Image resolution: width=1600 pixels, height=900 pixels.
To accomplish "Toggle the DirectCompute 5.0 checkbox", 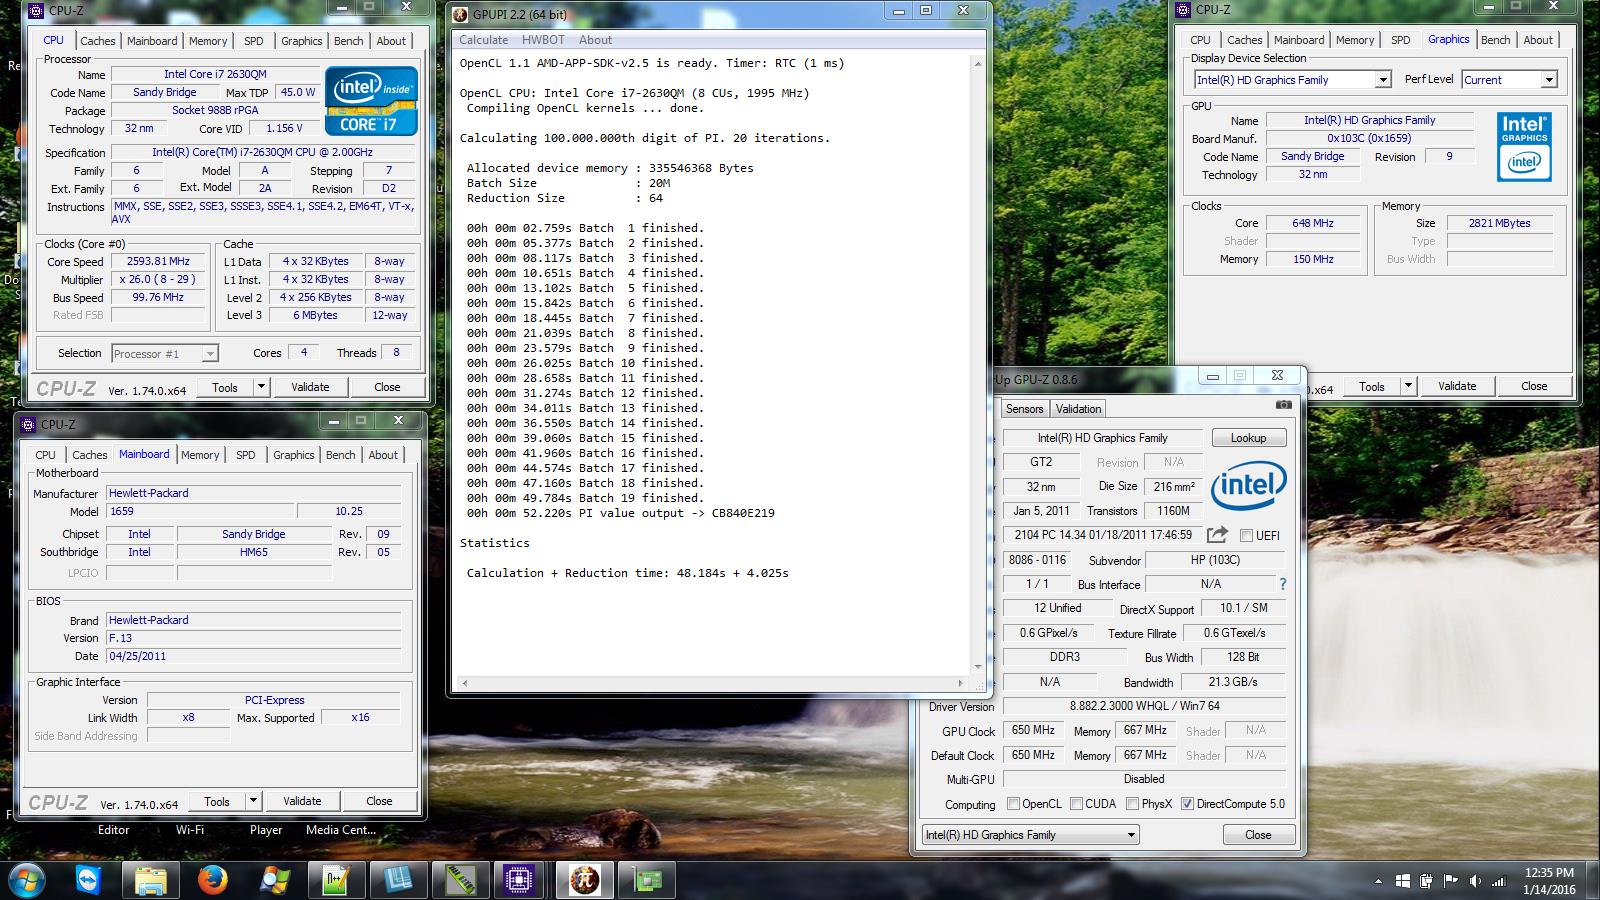I will point(1187,803).
